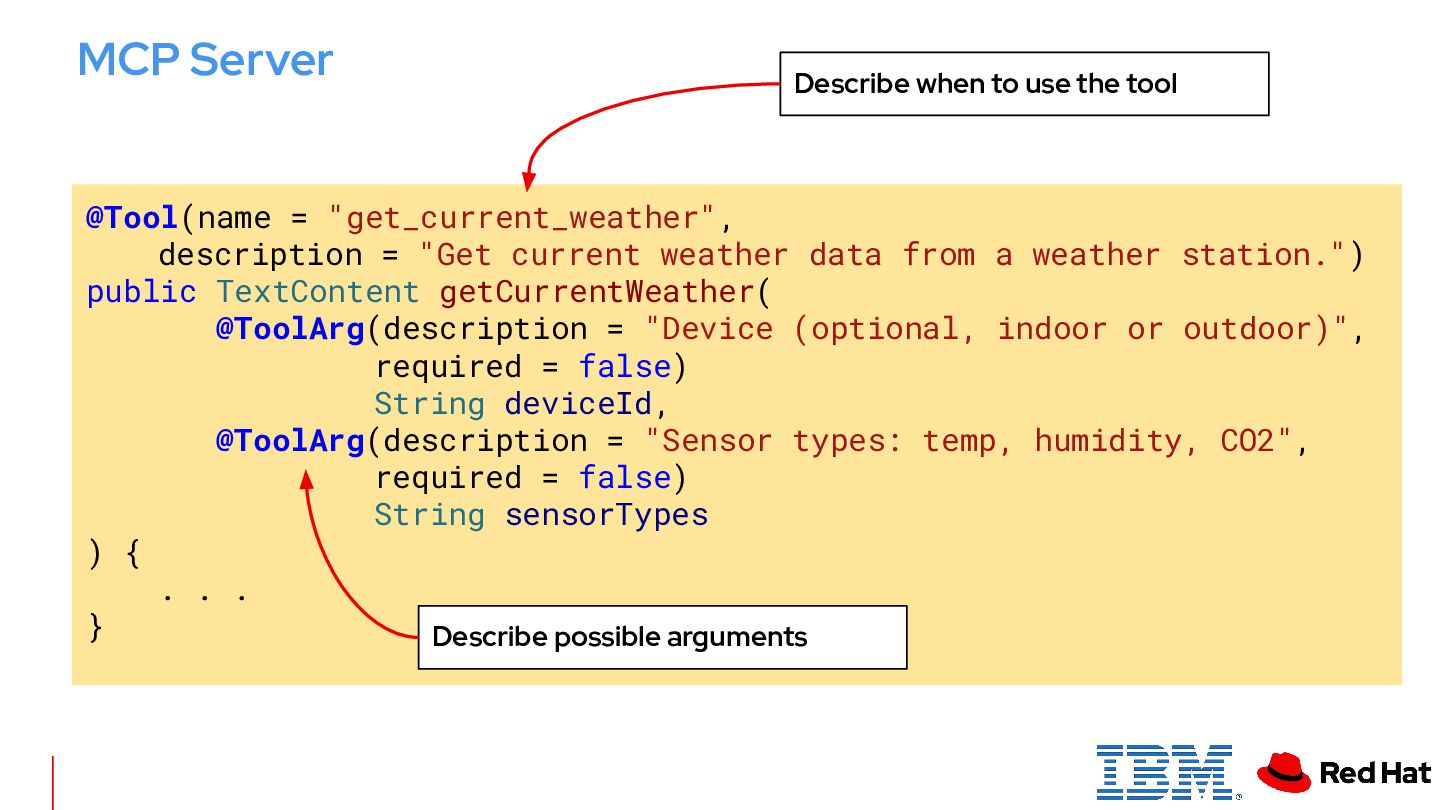Click the "Red Hat" wordmark text

coord(1375,772)
